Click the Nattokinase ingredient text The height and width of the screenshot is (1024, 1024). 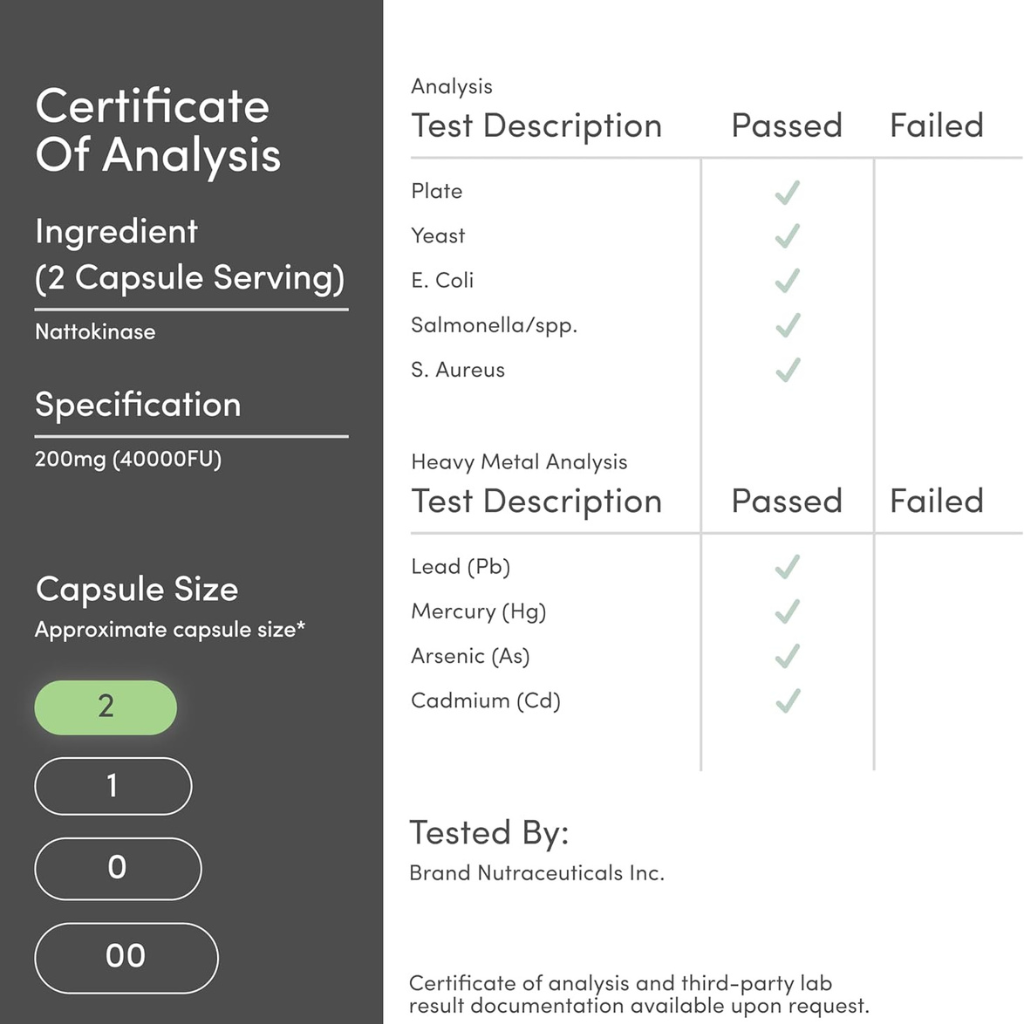(95, 332)
